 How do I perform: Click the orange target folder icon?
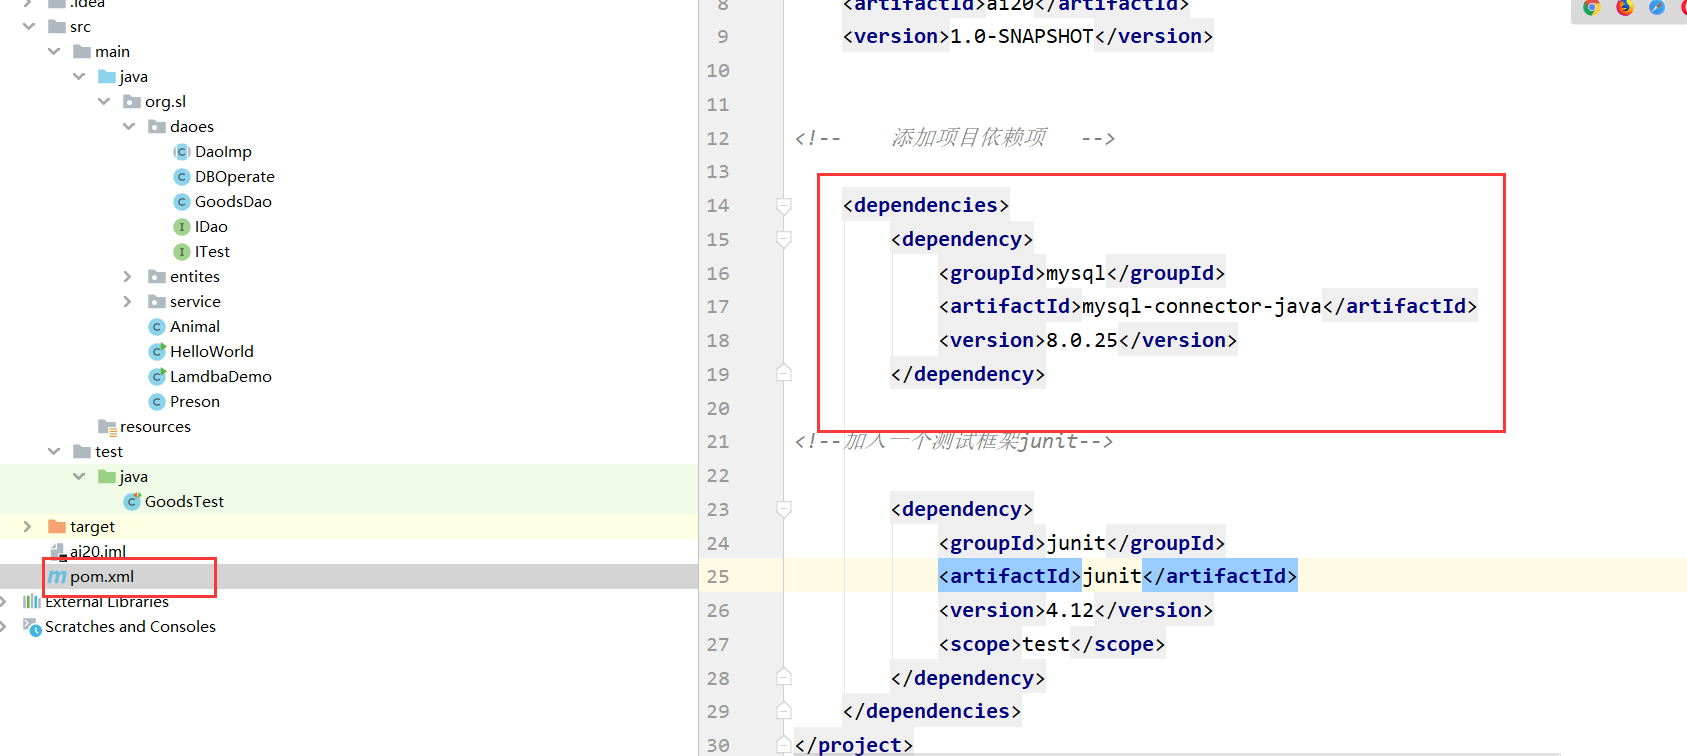click(x=57, y=527)
